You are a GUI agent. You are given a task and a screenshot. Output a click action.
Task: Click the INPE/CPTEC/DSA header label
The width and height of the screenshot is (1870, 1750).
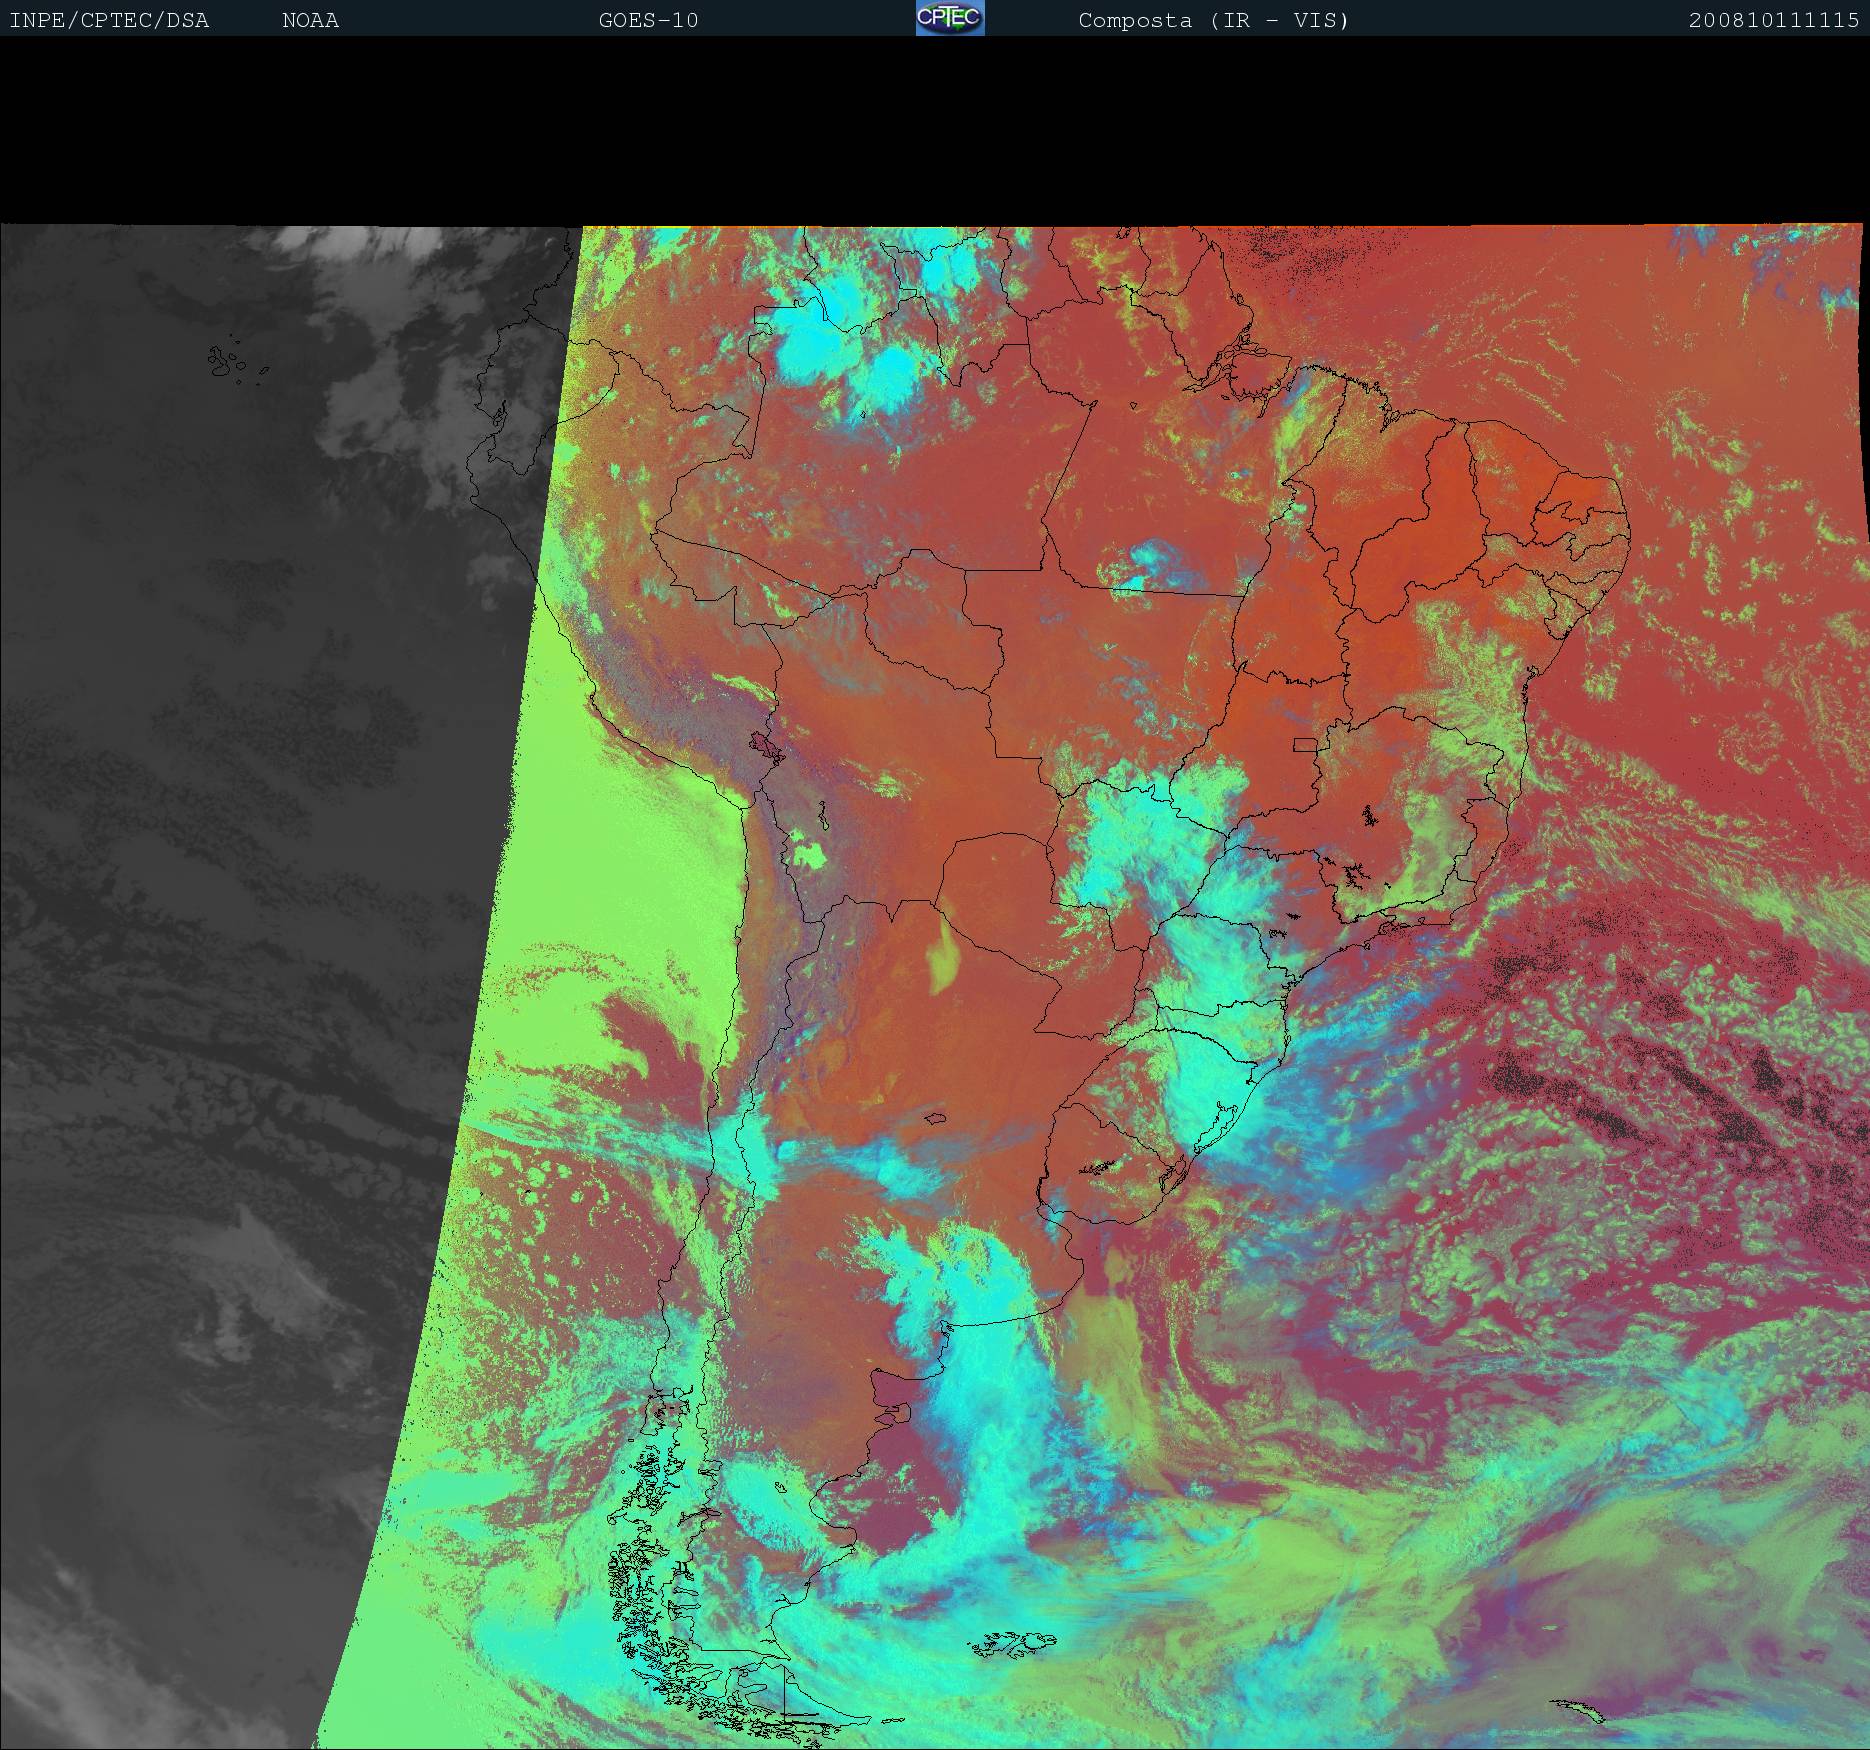[x=109, y=21]
